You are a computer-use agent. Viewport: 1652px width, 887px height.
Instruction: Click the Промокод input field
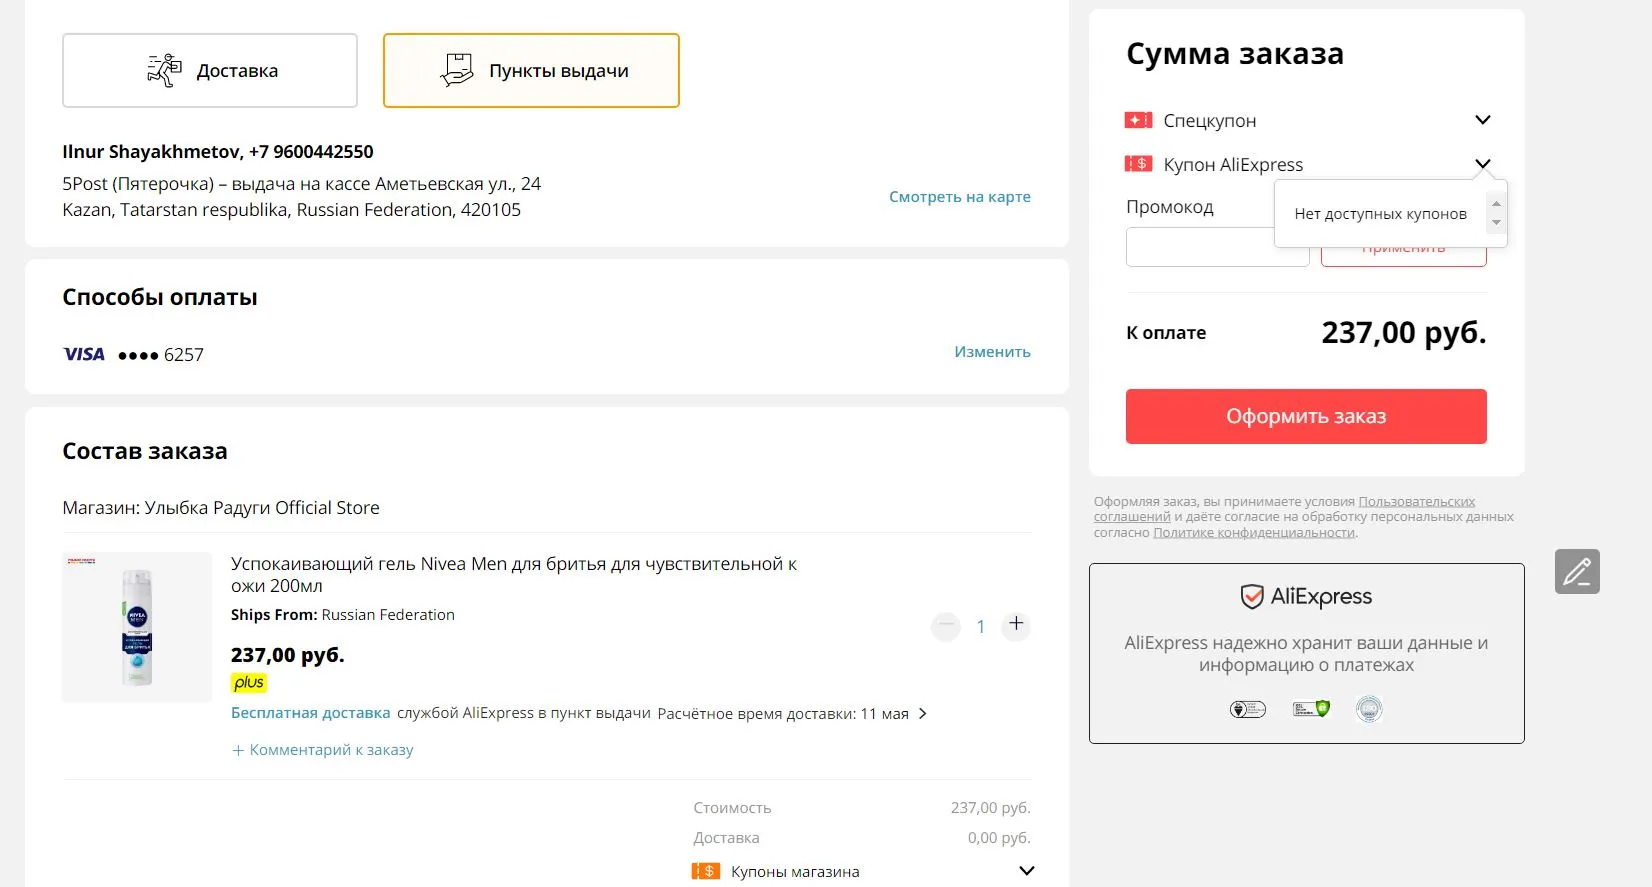click(x=1217, y=247)
